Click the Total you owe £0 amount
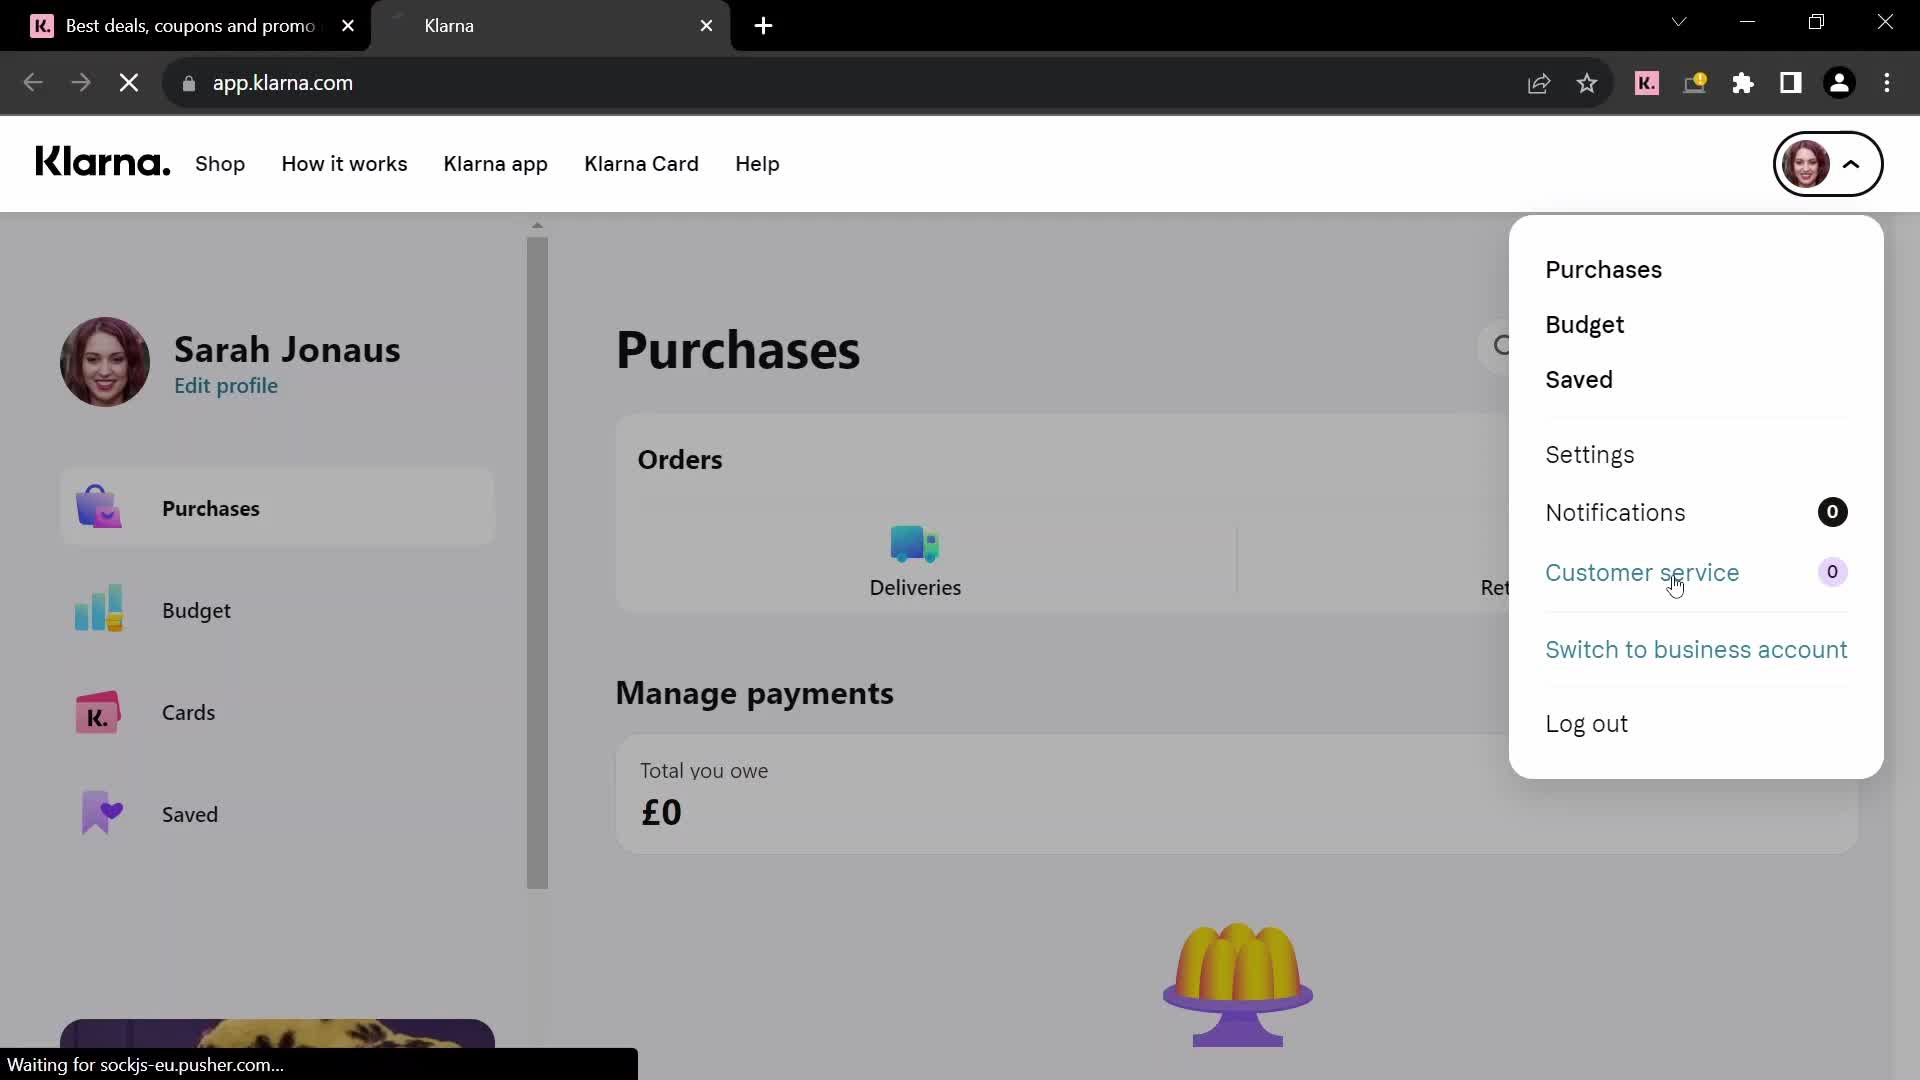Image resolution: width=1920 pixels, height=1080 pixels. point(661,812)
